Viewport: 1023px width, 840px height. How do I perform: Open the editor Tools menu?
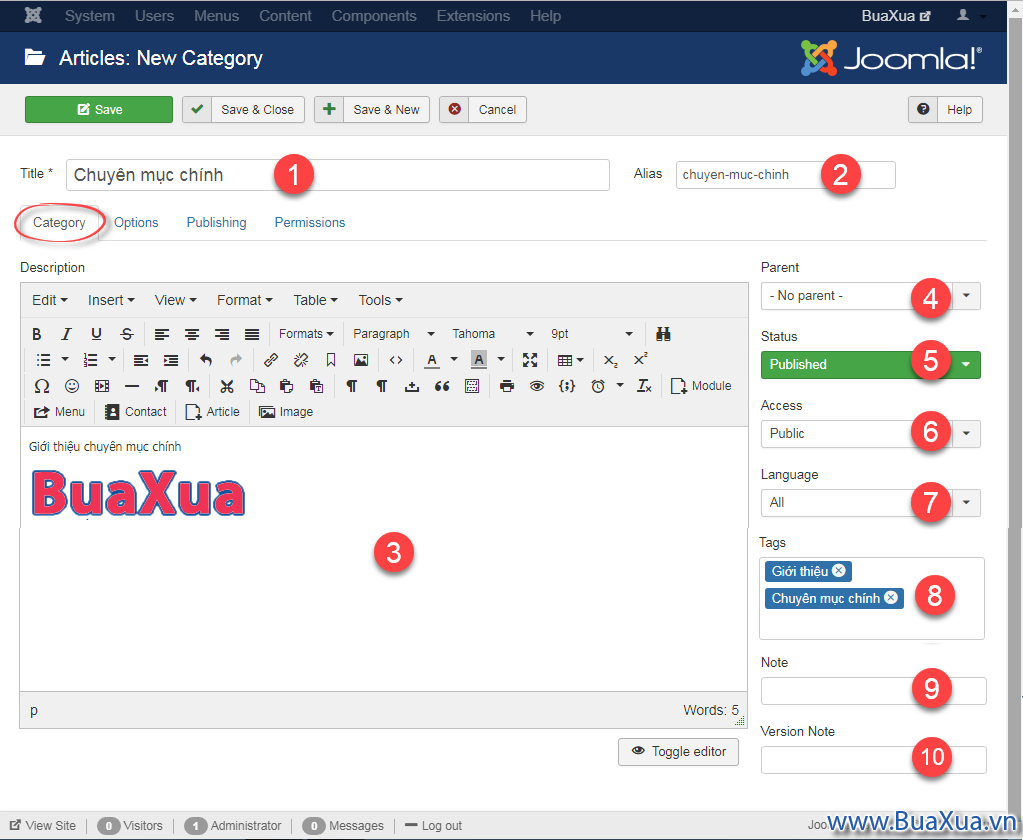click(380, 300)
